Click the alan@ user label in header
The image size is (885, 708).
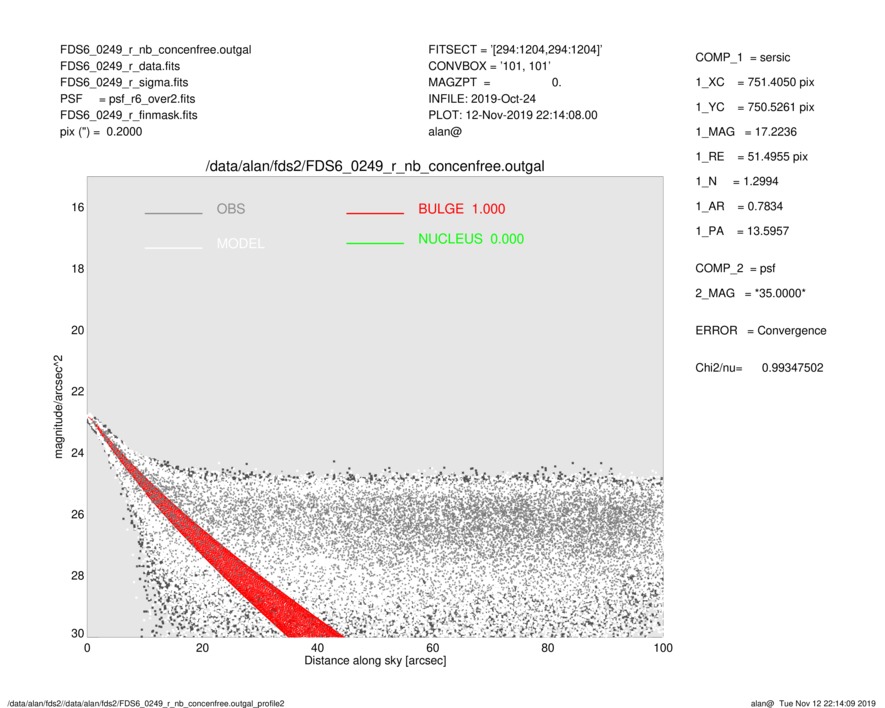(445, 132)
